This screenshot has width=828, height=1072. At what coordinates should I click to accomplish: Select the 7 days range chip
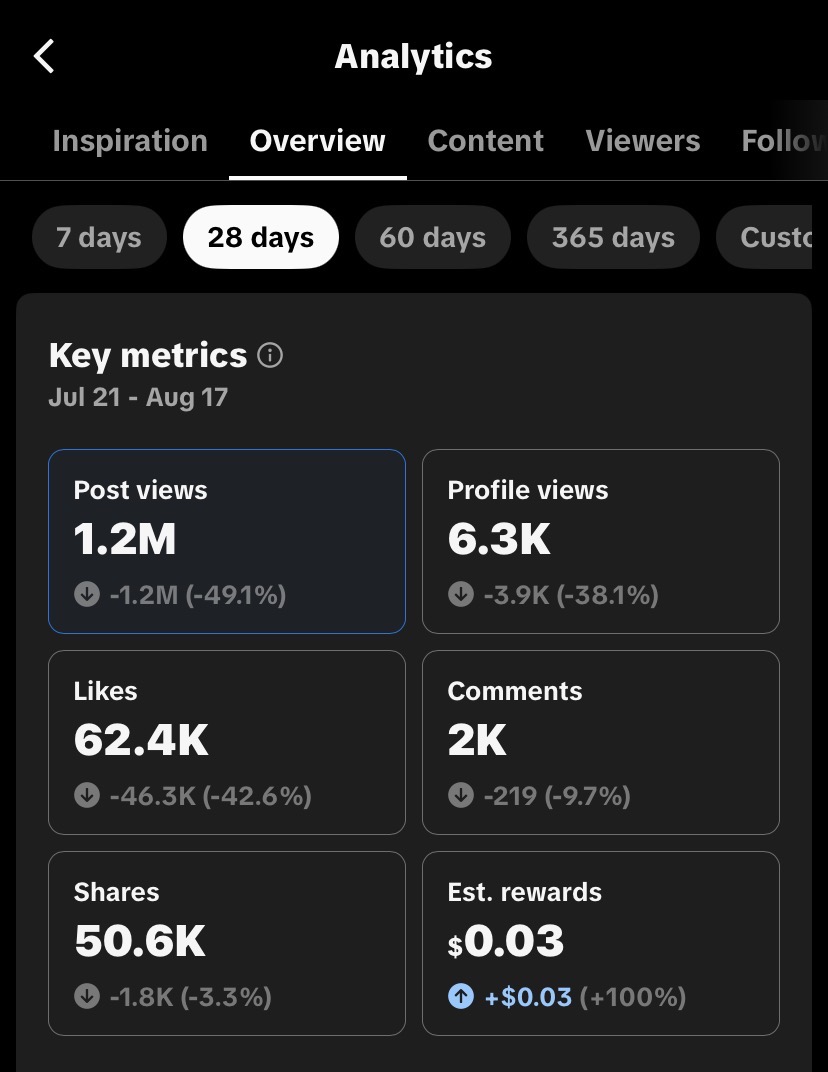pyautogui.click(x=99, y=237)
